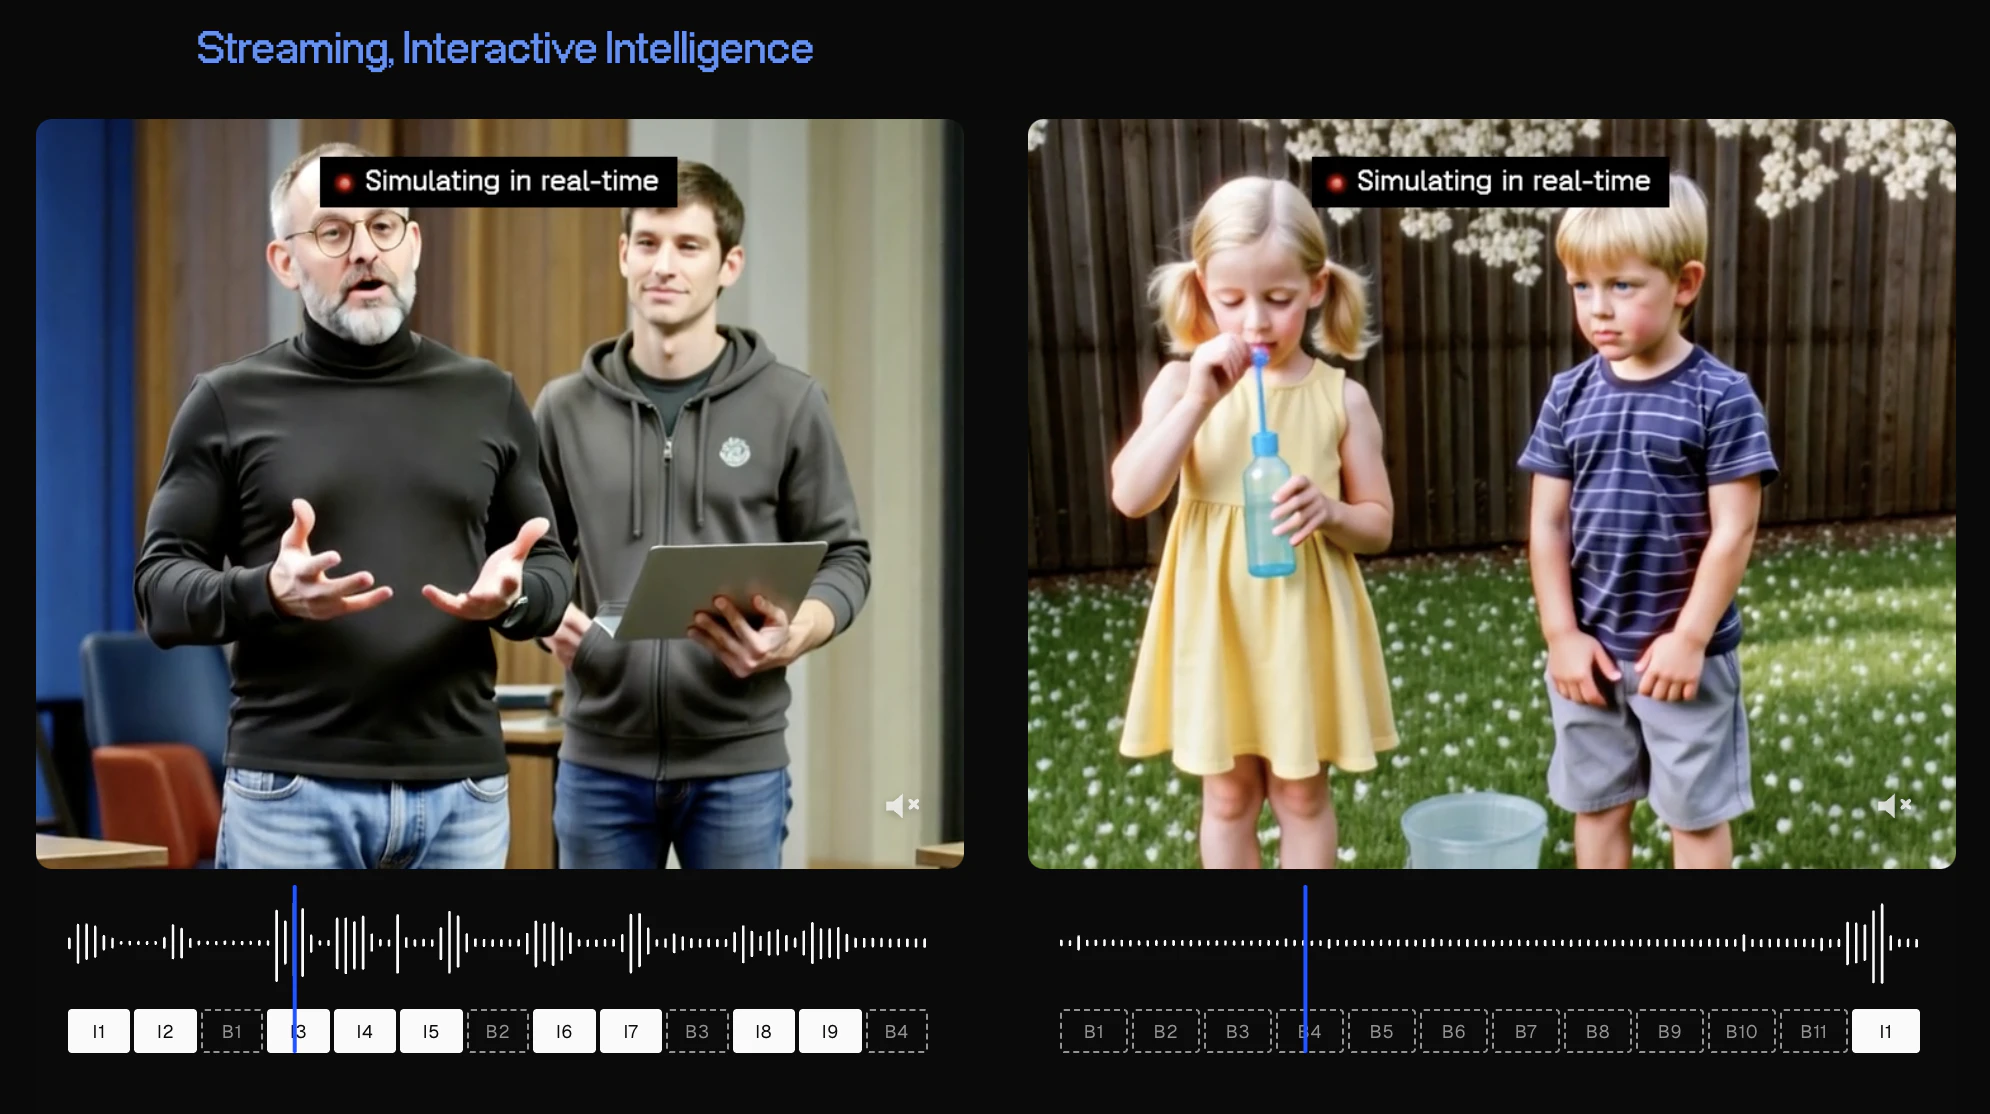Select segment I3 in the left timeline
The image size is (1990, 1114).
click(298, 1031)
